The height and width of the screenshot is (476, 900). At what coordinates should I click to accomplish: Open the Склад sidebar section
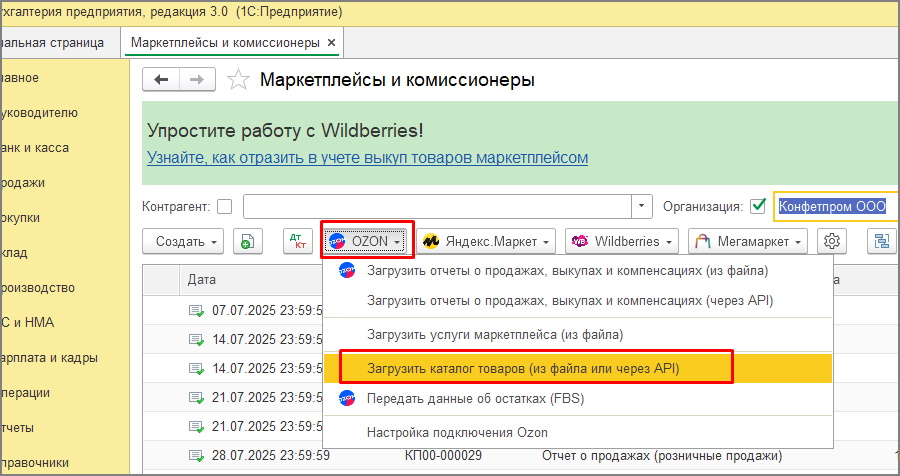(14, 253)
